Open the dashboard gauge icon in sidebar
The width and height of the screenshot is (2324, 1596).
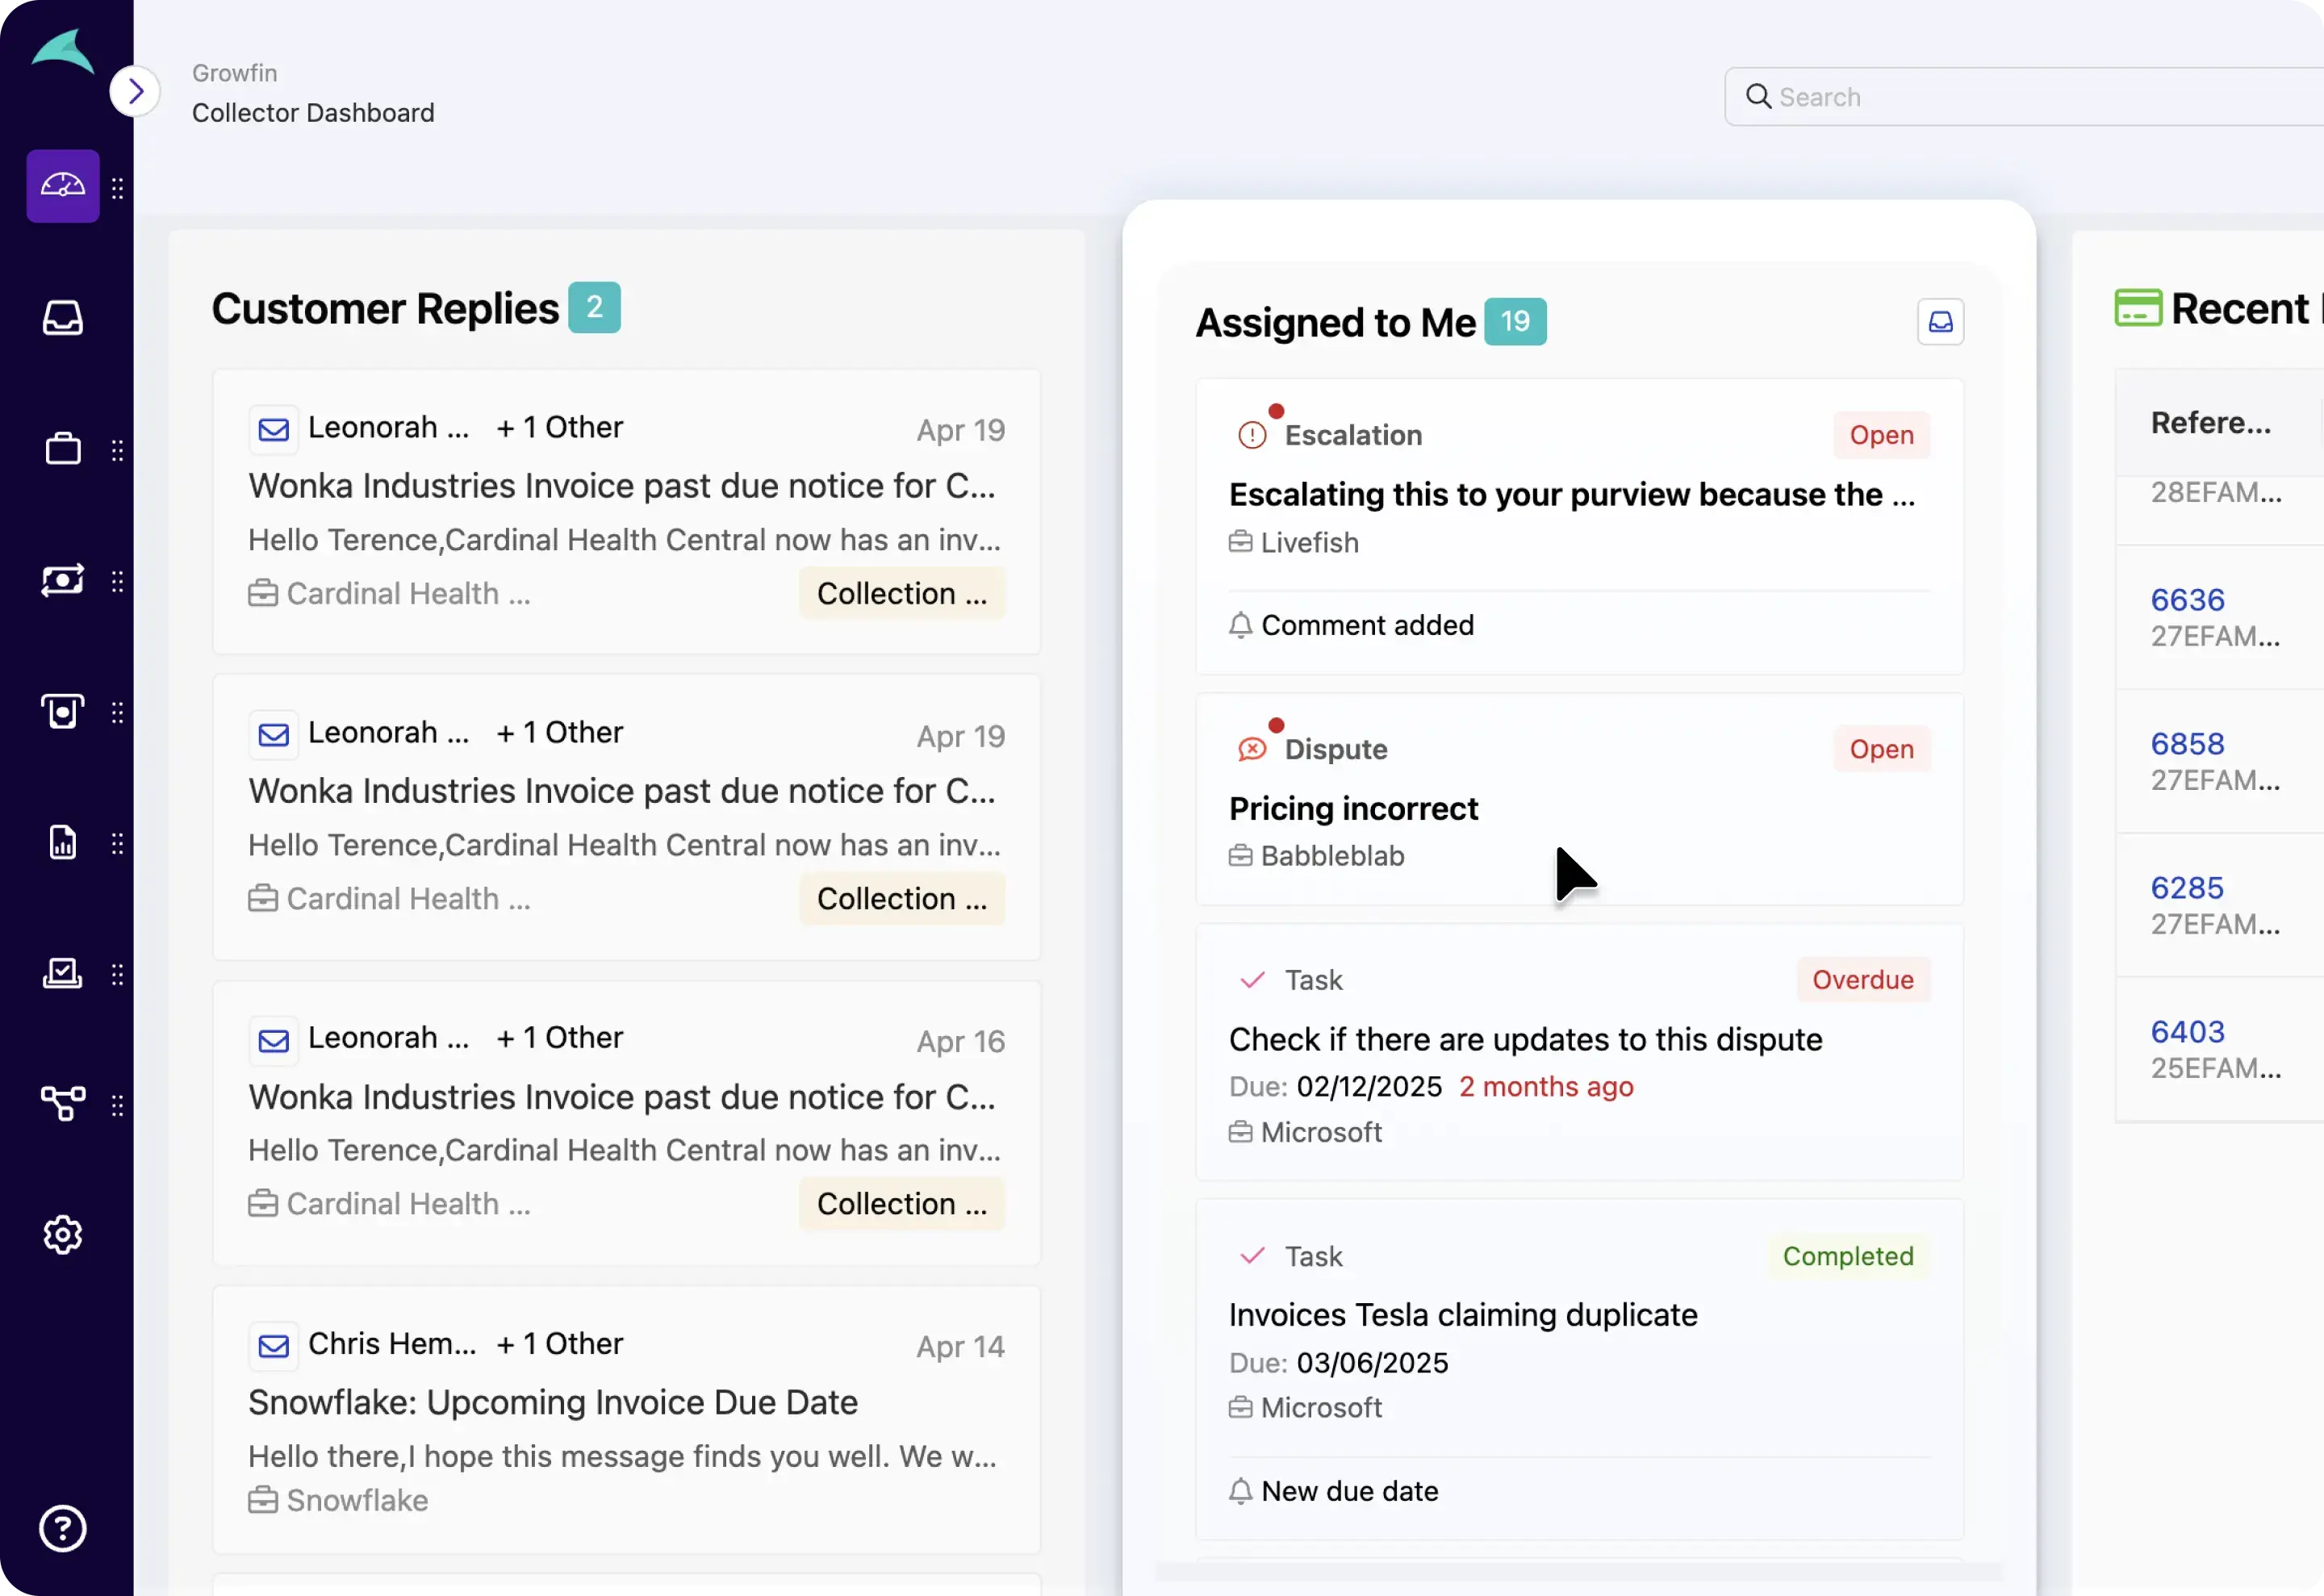pyautogui.click(x=62, y=186)
